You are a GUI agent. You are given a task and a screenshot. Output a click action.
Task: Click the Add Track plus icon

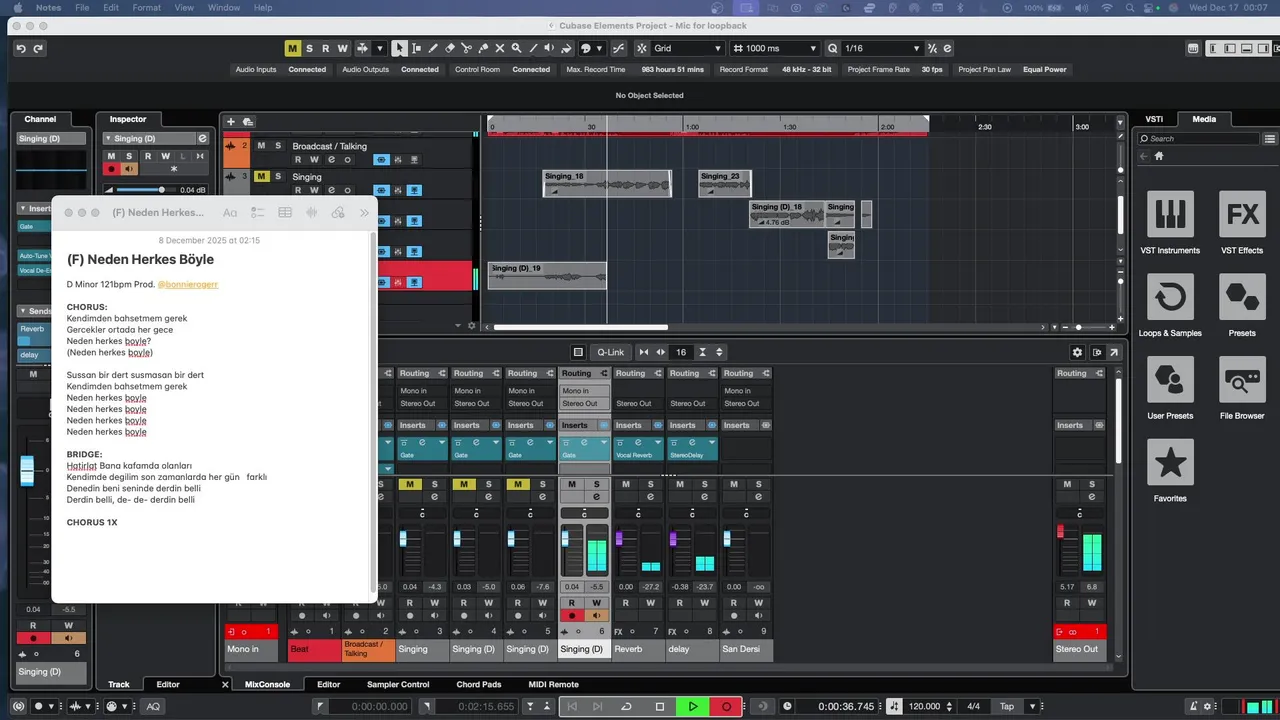pos(230,122)
